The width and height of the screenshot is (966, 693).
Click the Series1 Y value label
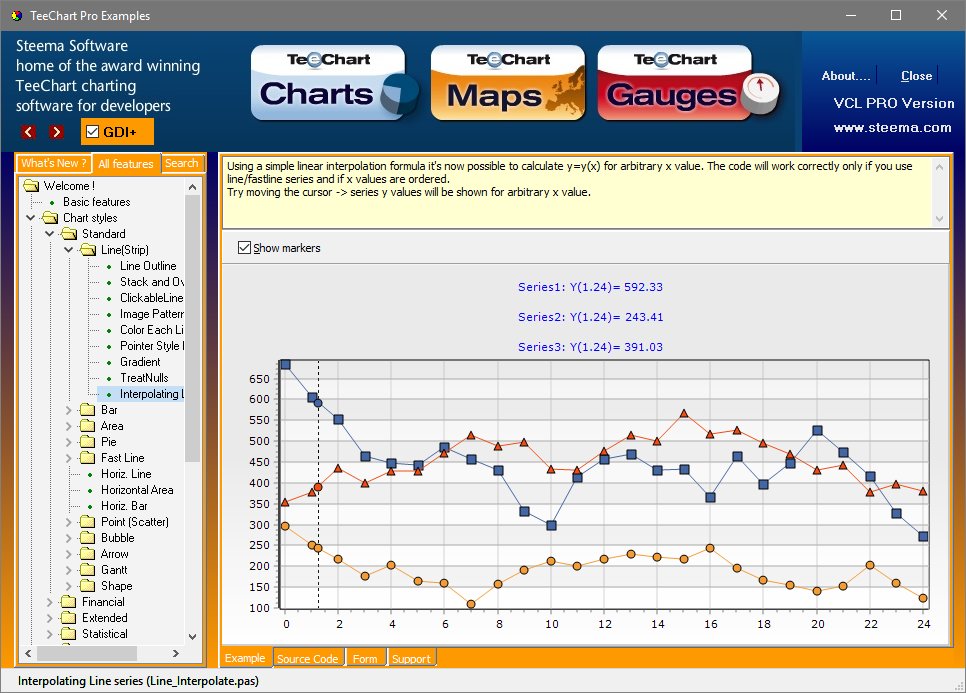coord(590,287)
